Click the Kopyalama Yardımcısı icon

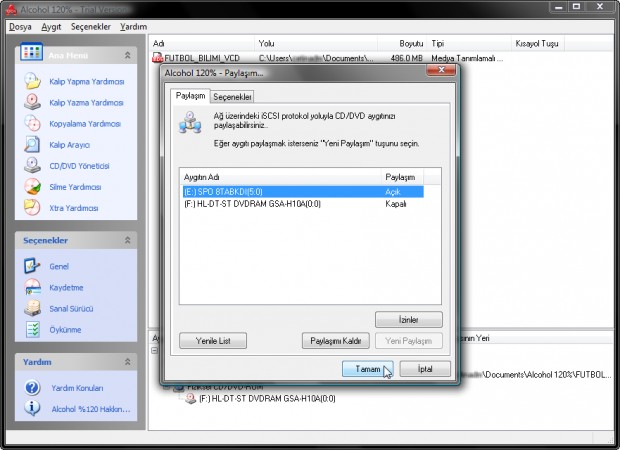click(x=32, y=123)
